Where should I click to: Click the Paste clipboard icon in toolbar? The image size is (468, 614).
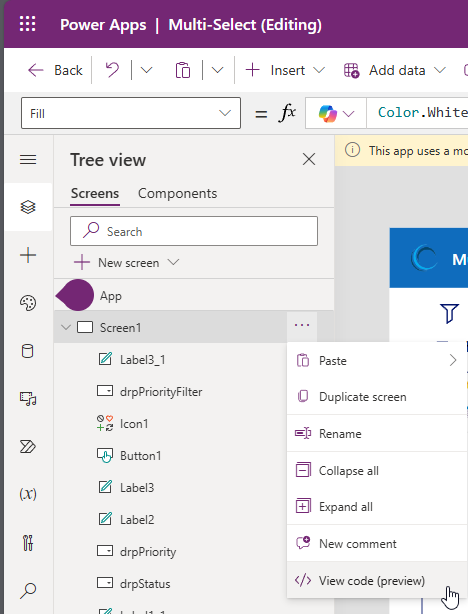click(183, 70)
